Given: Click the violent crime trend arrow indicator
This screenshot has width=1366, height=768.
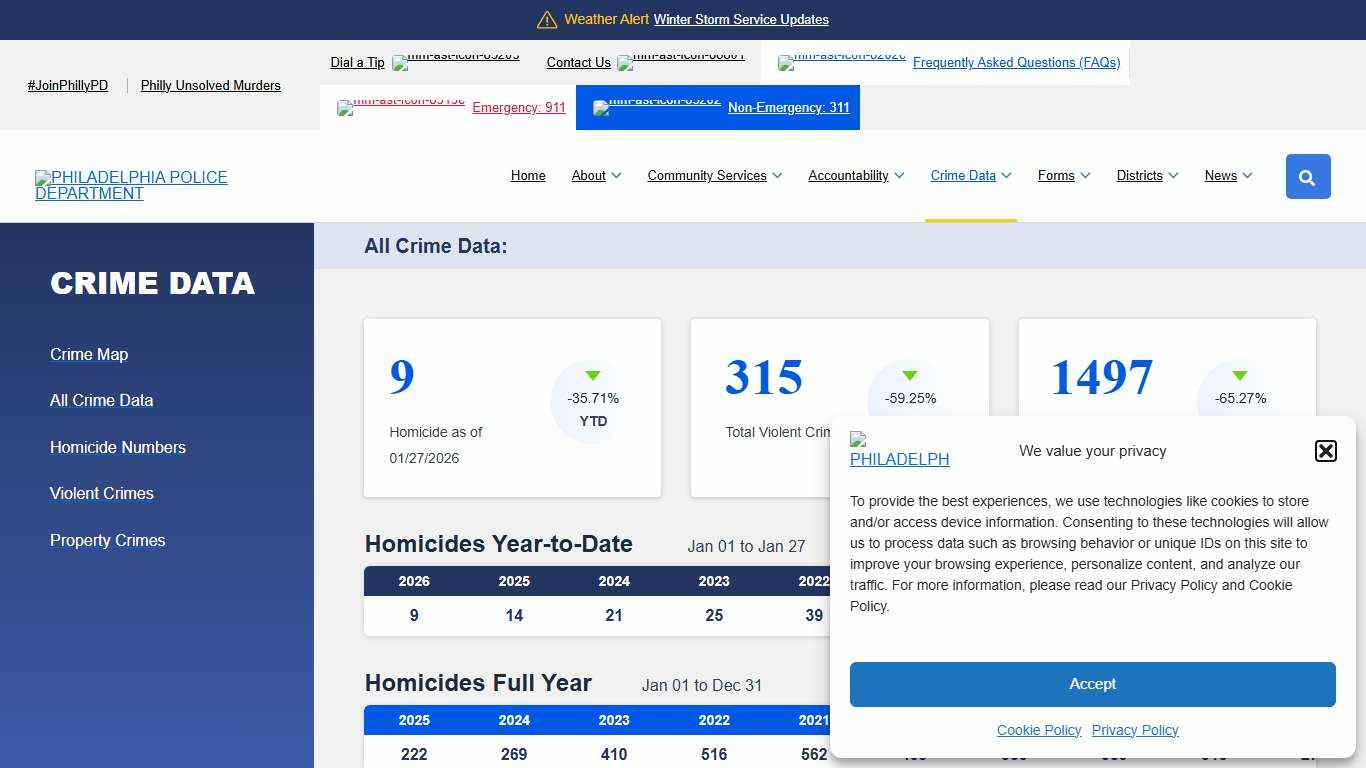Looking at the screenshot, I should point(909,376).
